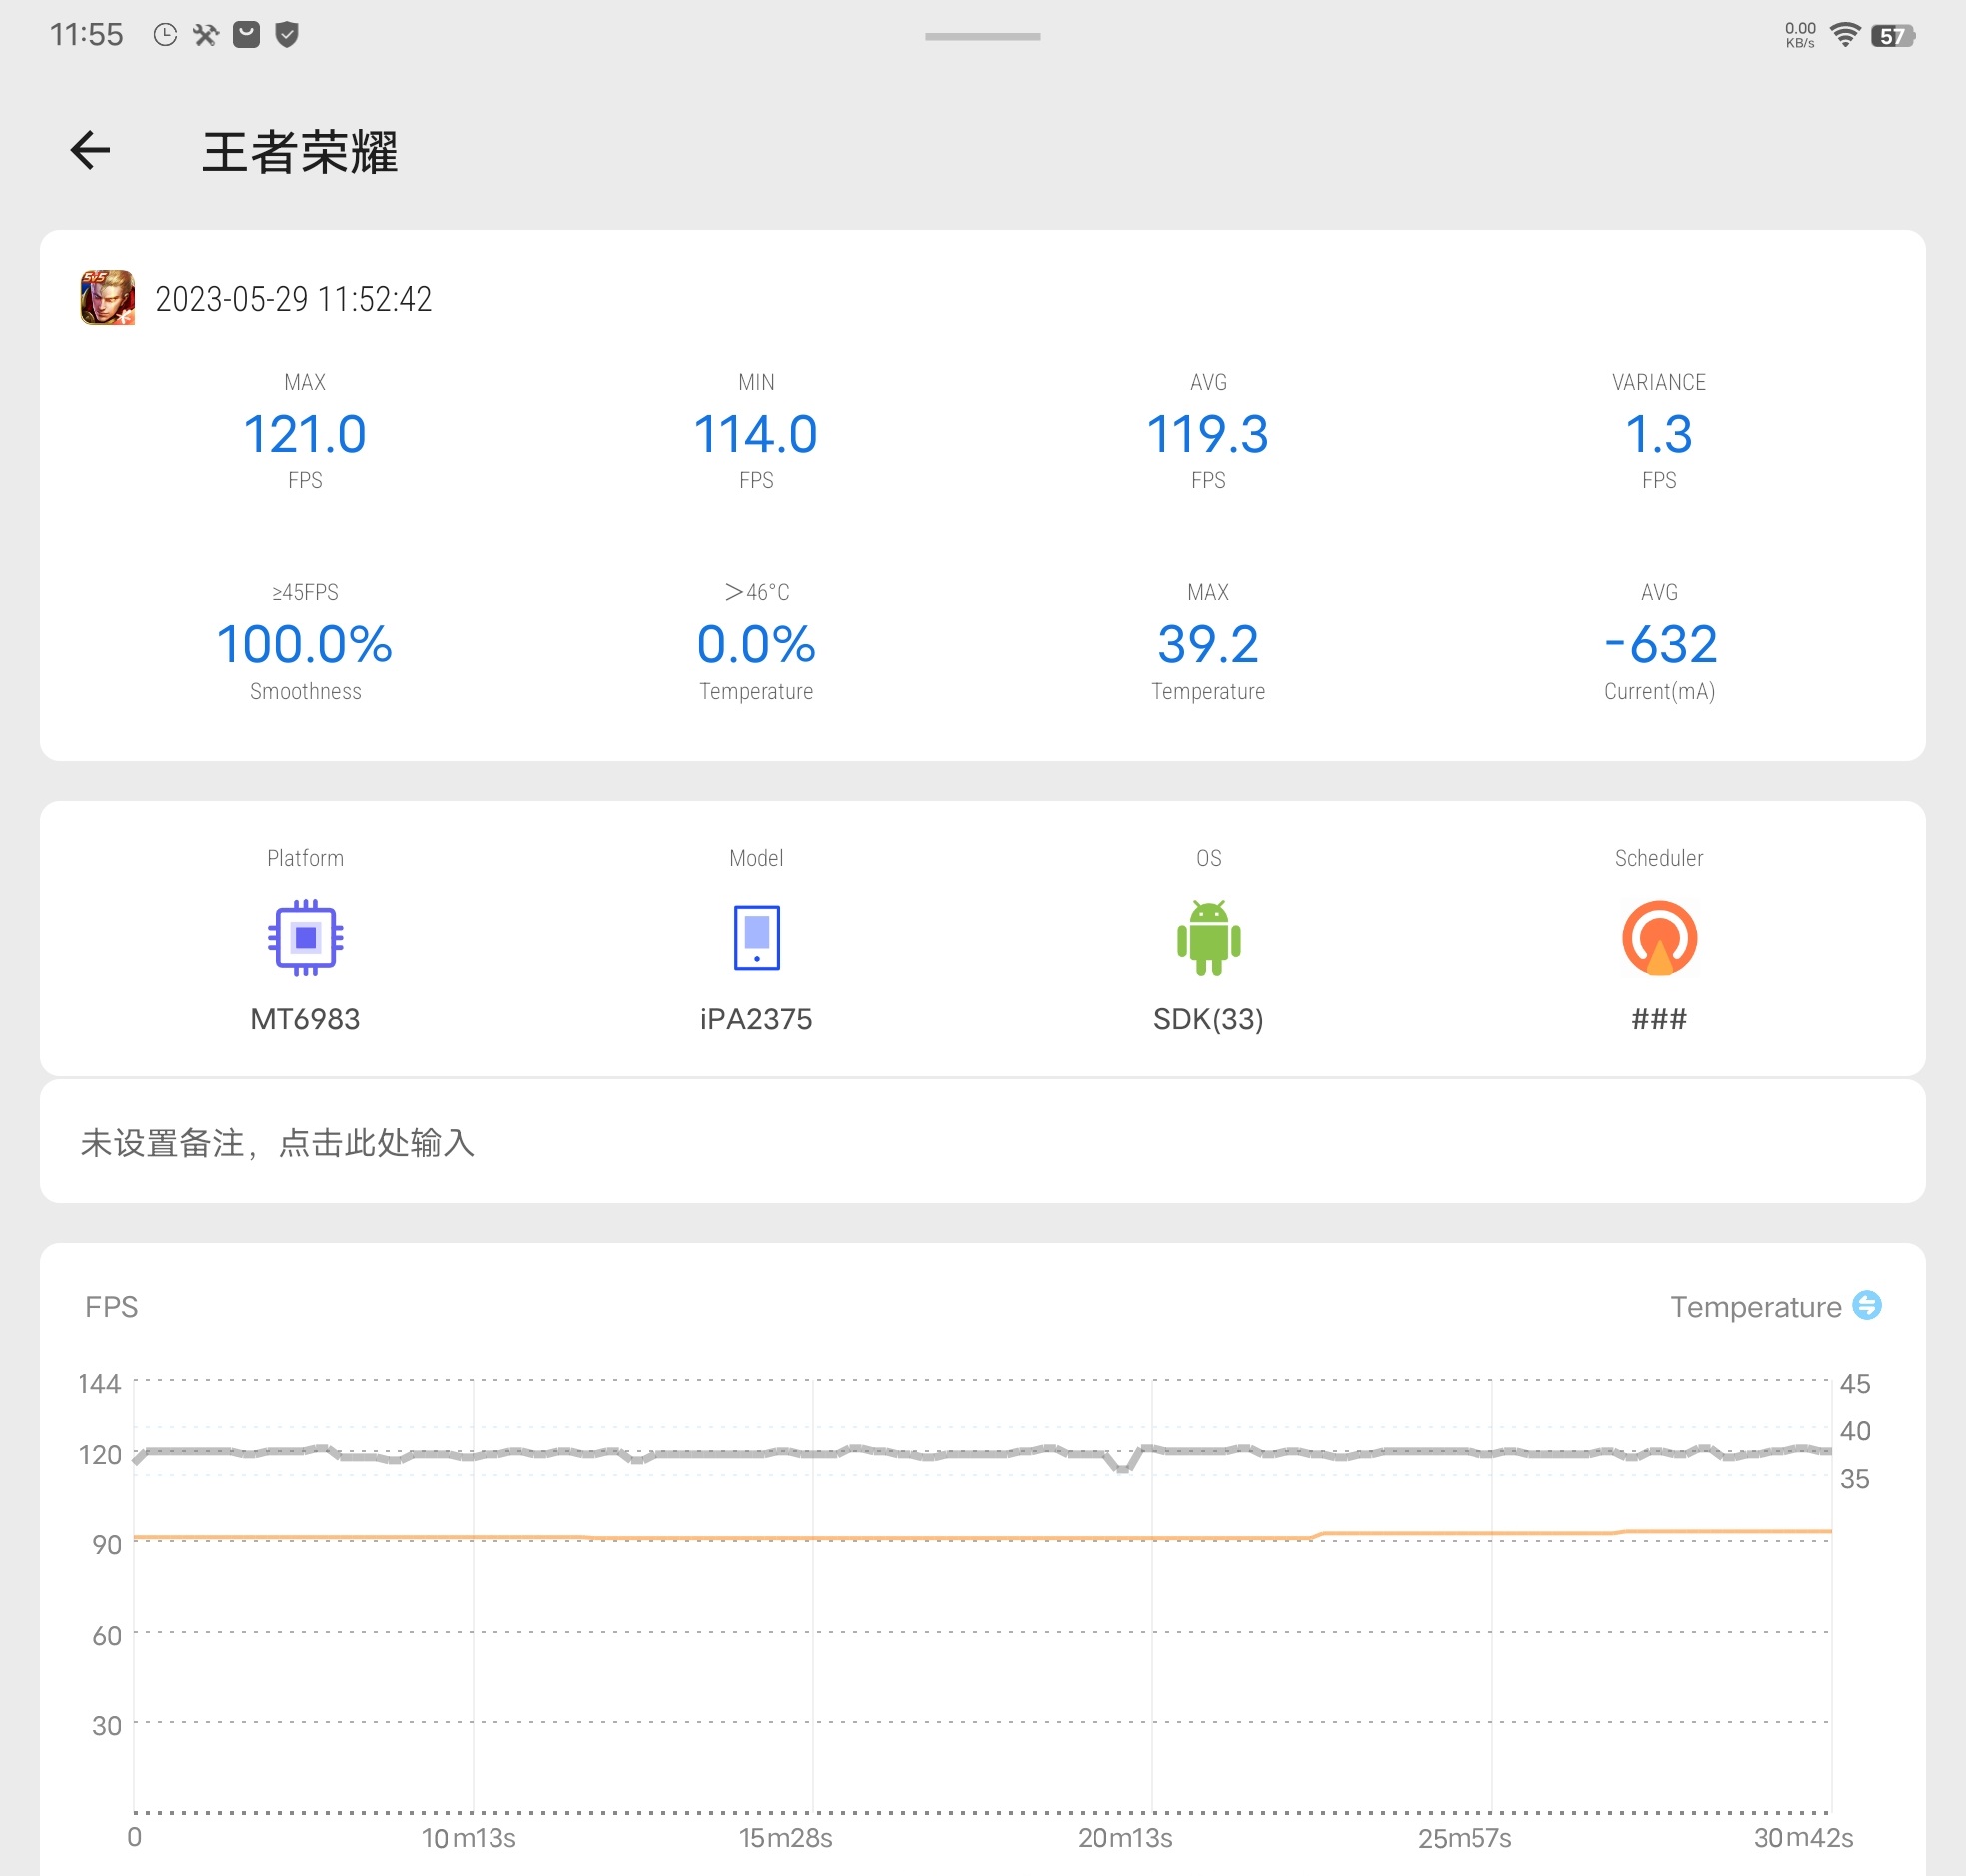Tap the FPS chart title
Screen dimensions: 1966x1876
[x=111, y=1306]
